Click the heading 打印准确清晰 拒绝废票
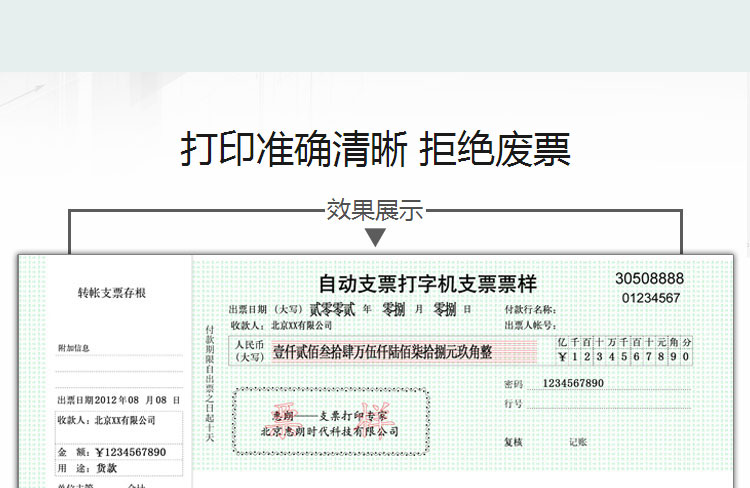Viewport: 750px width, 488px height. (x=375, y=150)
